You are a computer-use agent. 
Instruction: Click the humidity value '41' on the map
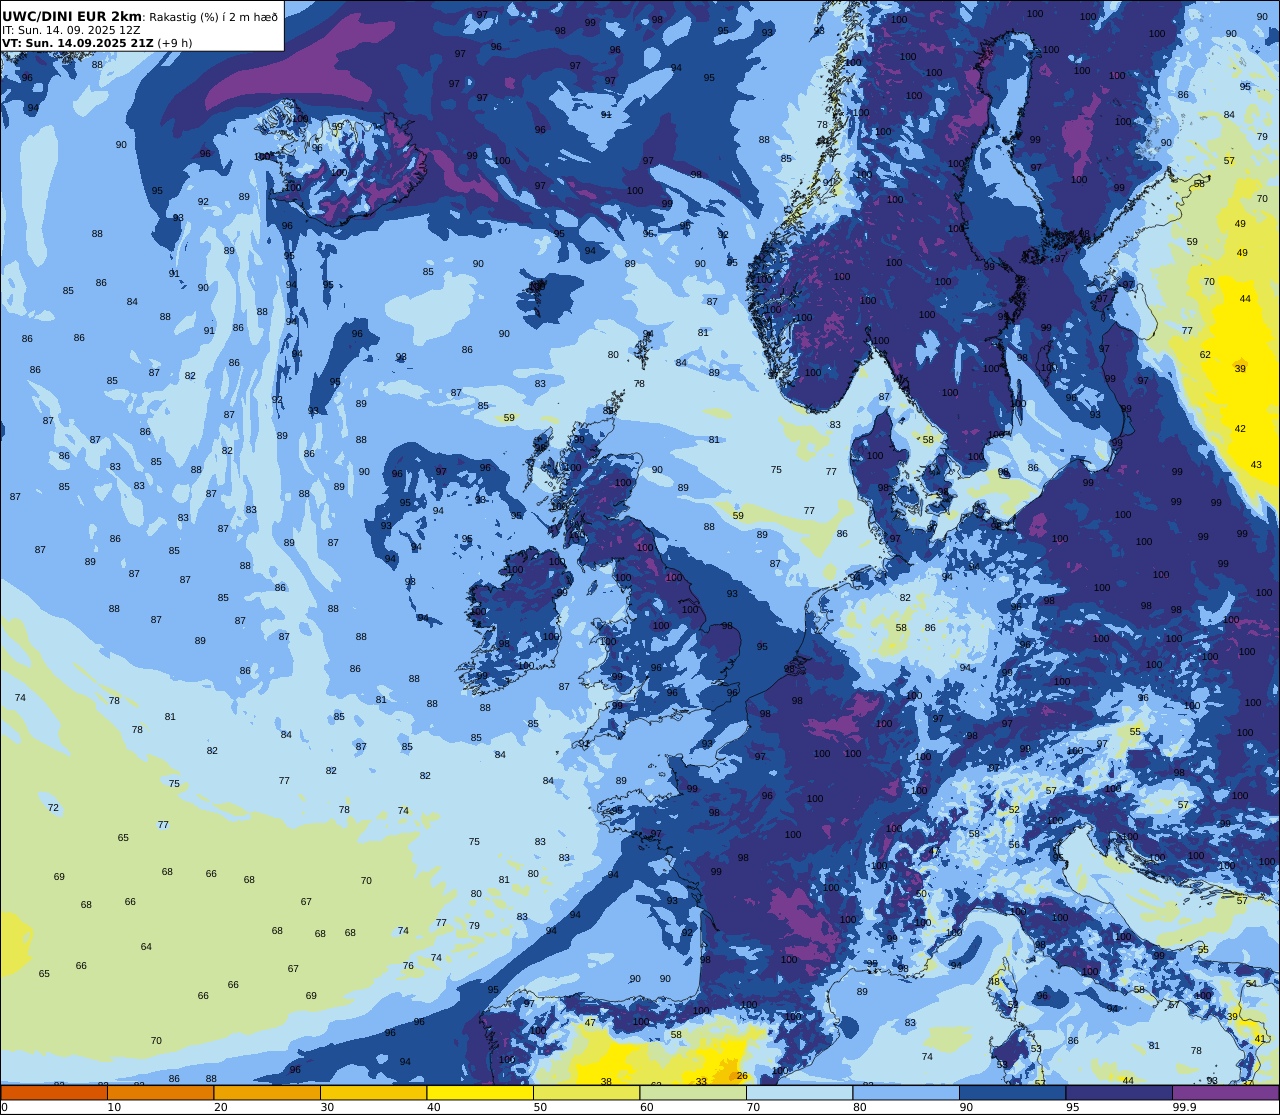pos(1260,1039)
